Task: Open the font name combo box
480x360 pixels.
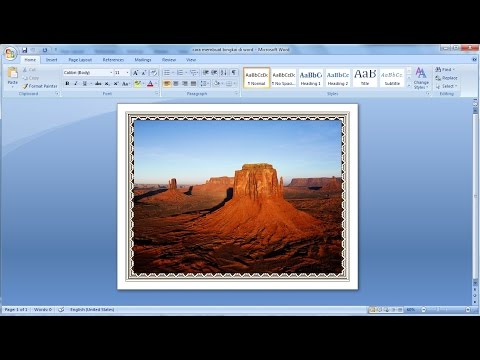Action: coord(88,73)
